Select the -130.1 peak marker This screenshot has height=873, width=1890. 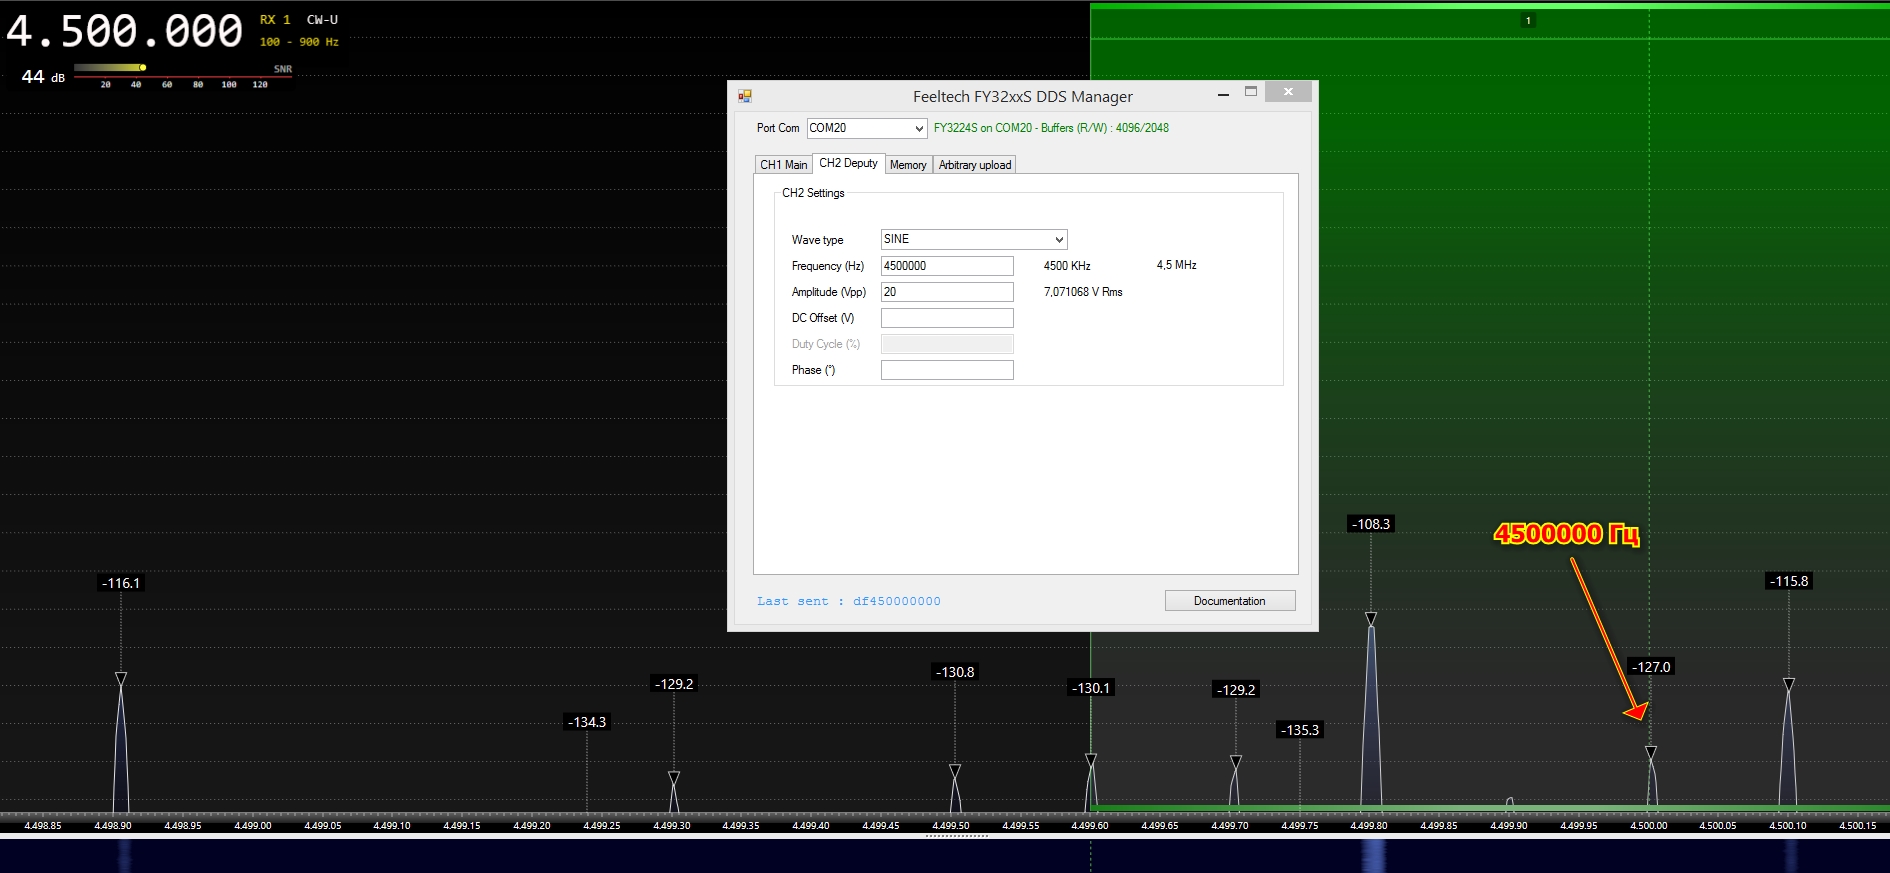point(1091,688)
